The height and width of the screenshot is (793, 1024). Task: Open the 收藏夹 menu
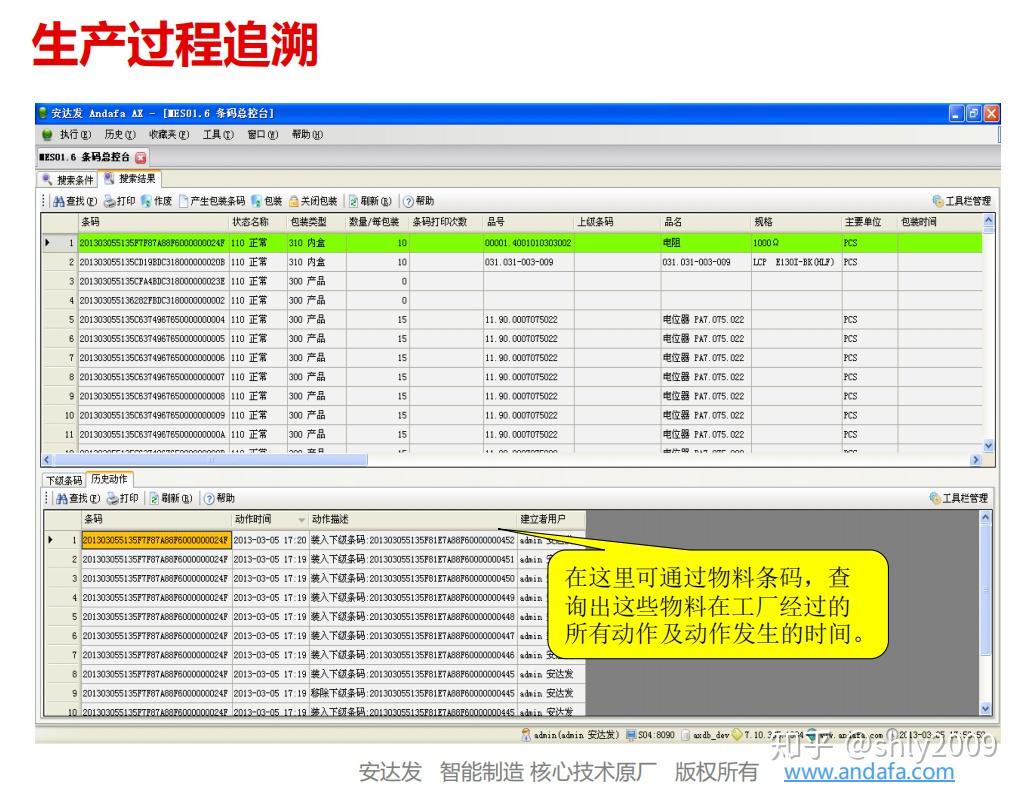pos(168,135)
